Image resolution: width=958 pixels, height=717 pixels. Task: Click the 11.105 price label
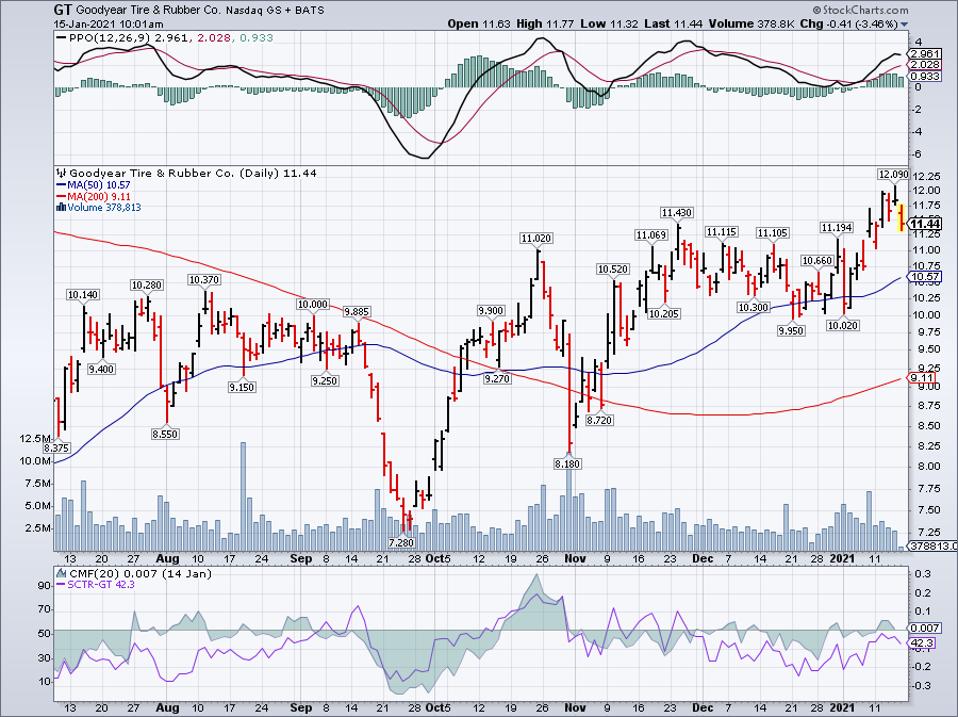point(772,233)
